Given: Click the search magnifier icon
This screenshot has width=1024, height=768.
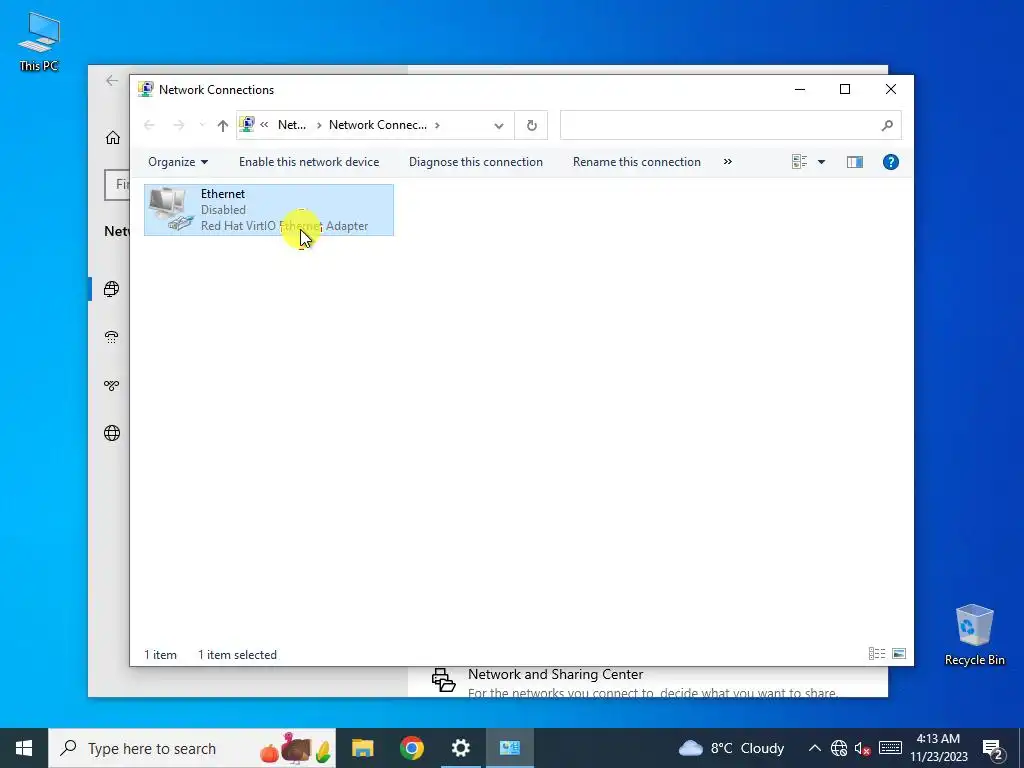Looking at the screenshot, I should click(887, 125).
